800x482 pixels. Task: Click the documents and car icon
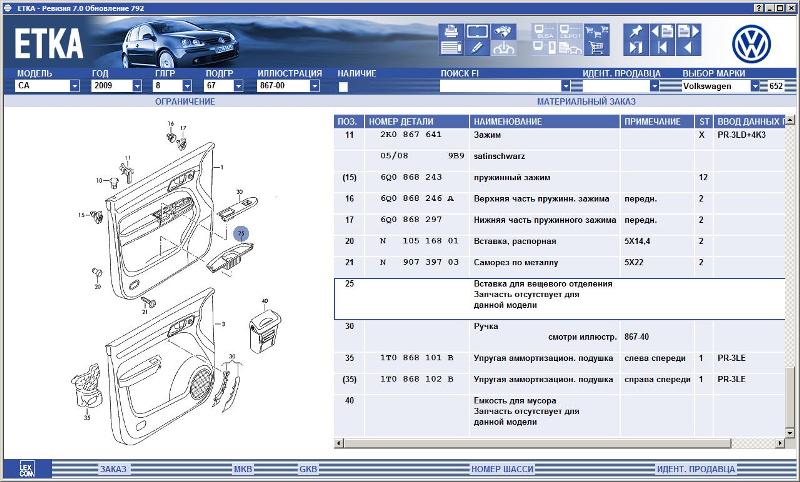coord(570,48)
